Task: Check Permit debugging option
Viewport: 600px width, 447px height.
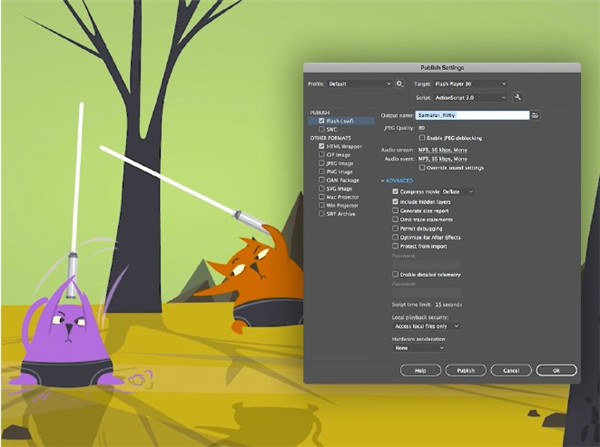Action: point(395,228)
